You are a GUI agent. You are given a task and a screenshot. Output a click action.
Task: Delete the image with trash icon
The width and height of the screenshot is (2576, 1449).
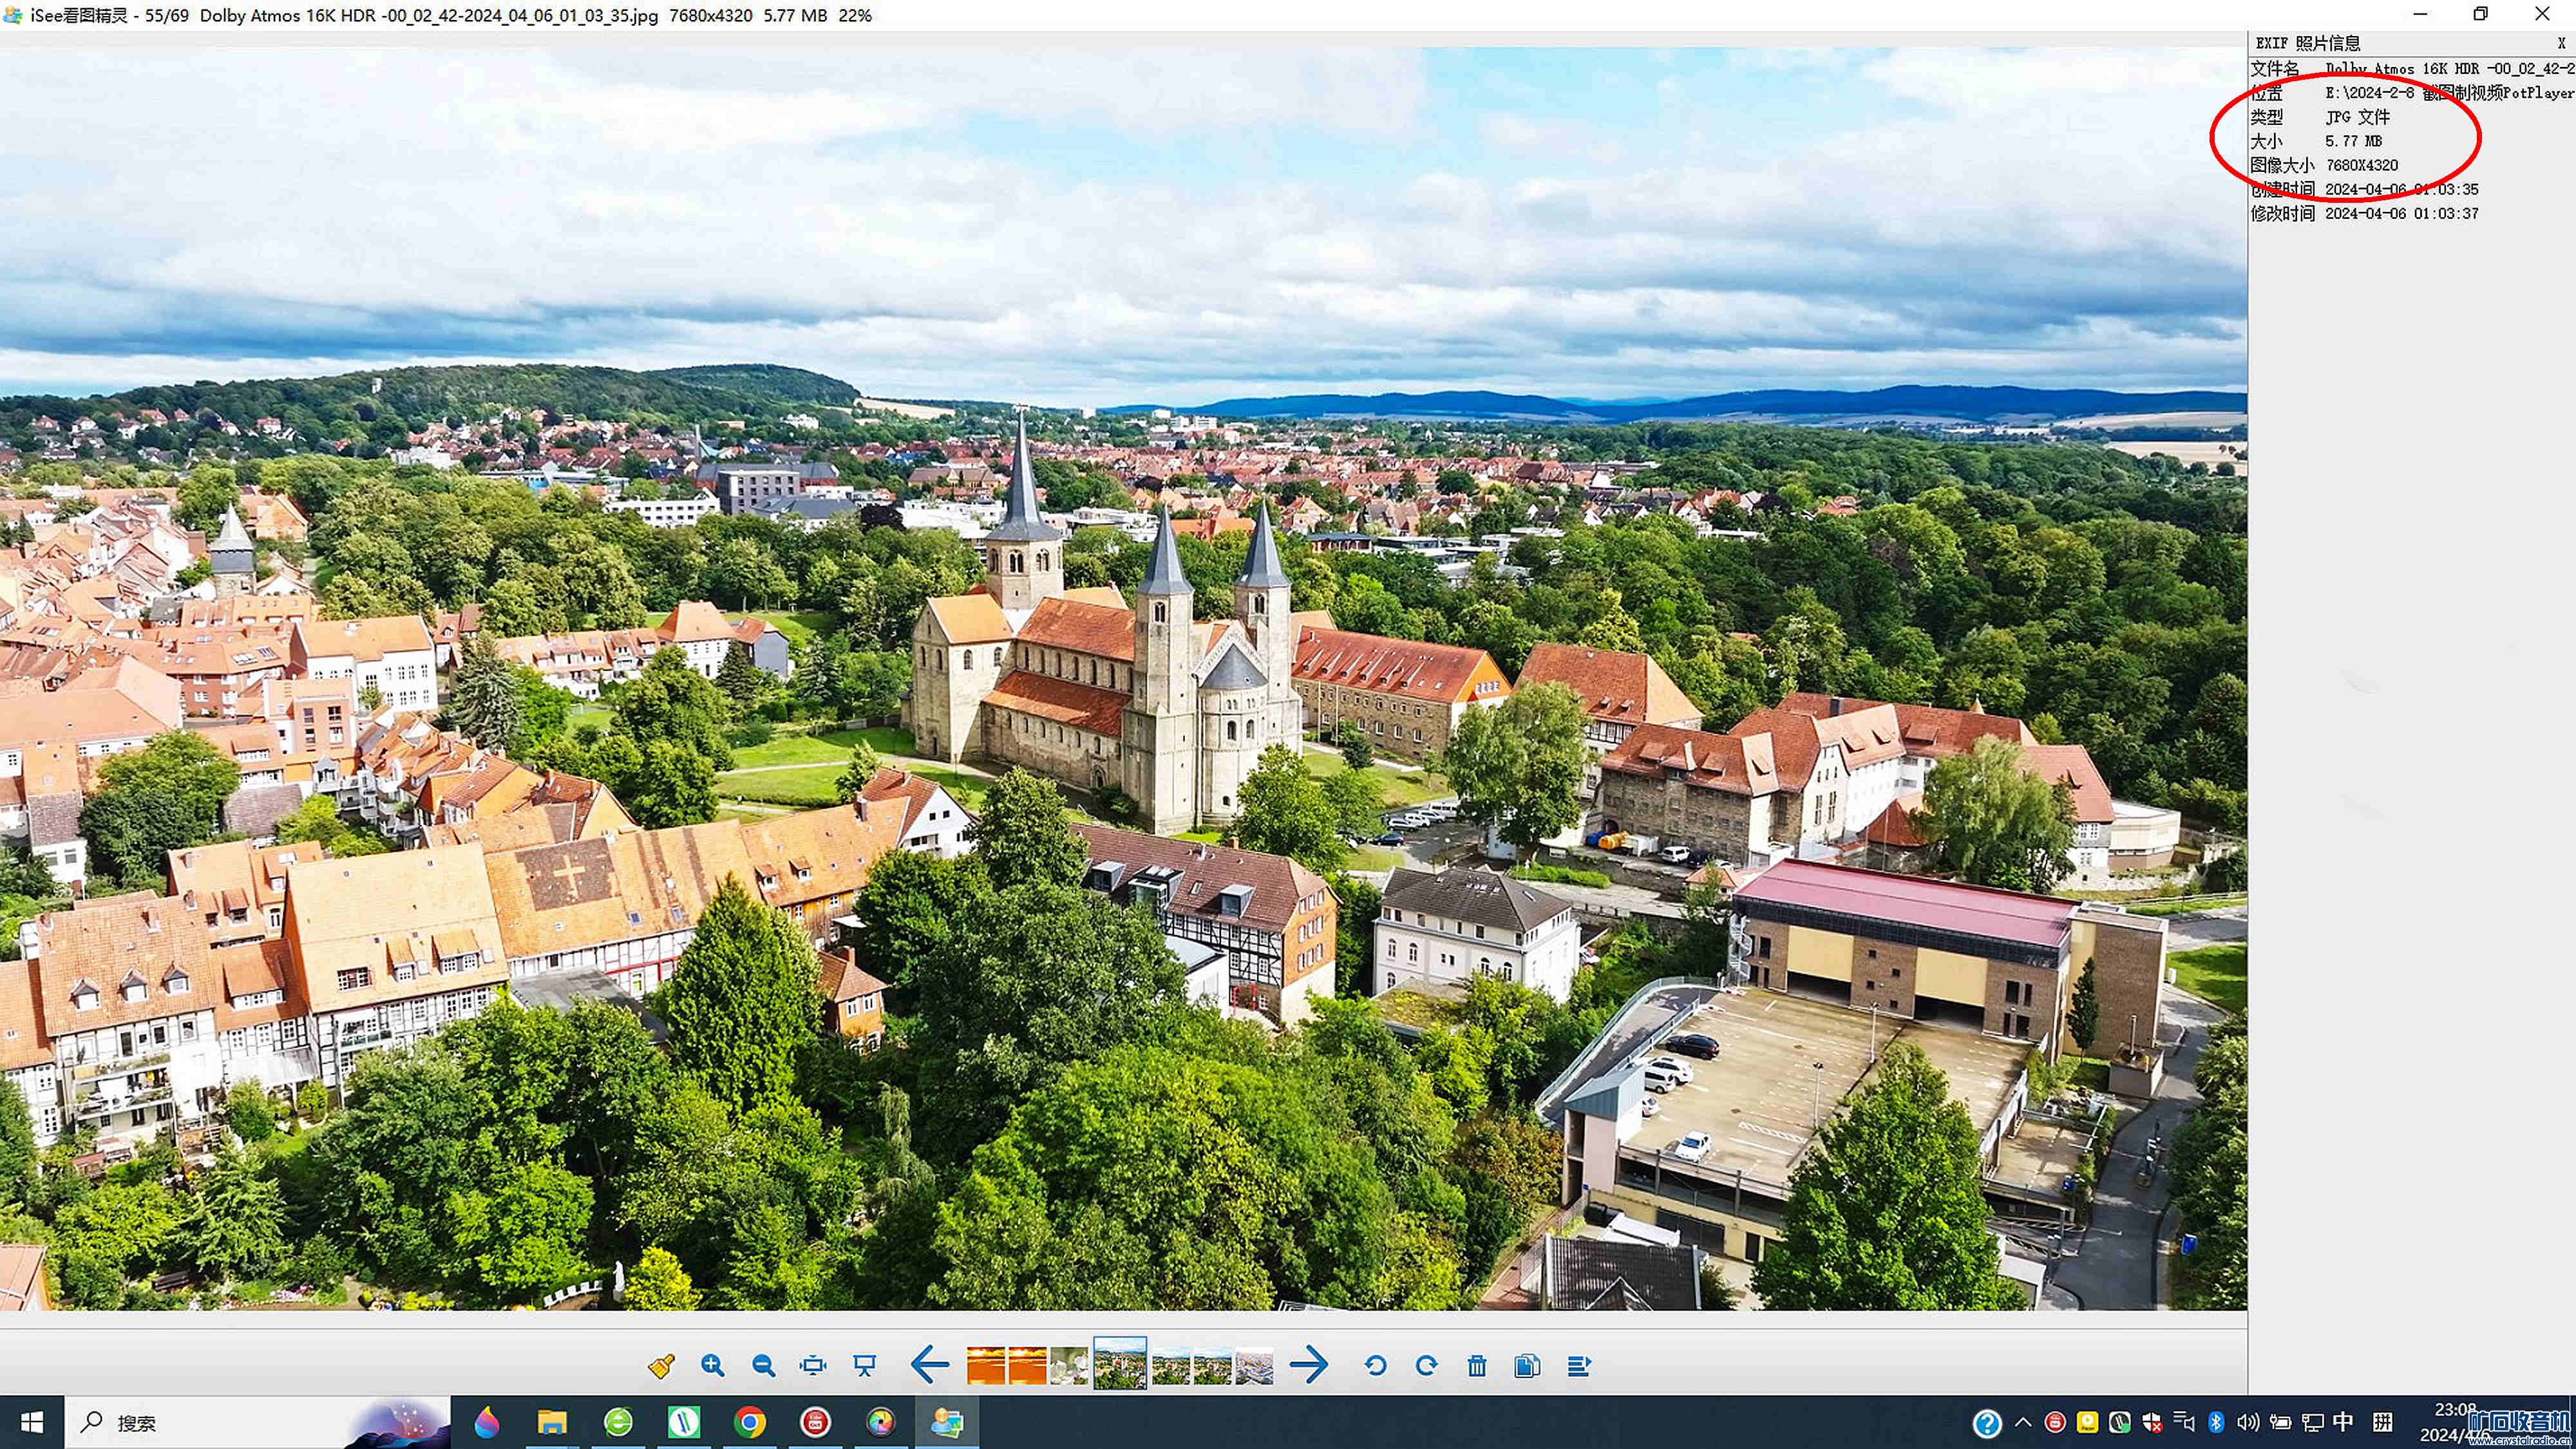pos(1477,1366)
